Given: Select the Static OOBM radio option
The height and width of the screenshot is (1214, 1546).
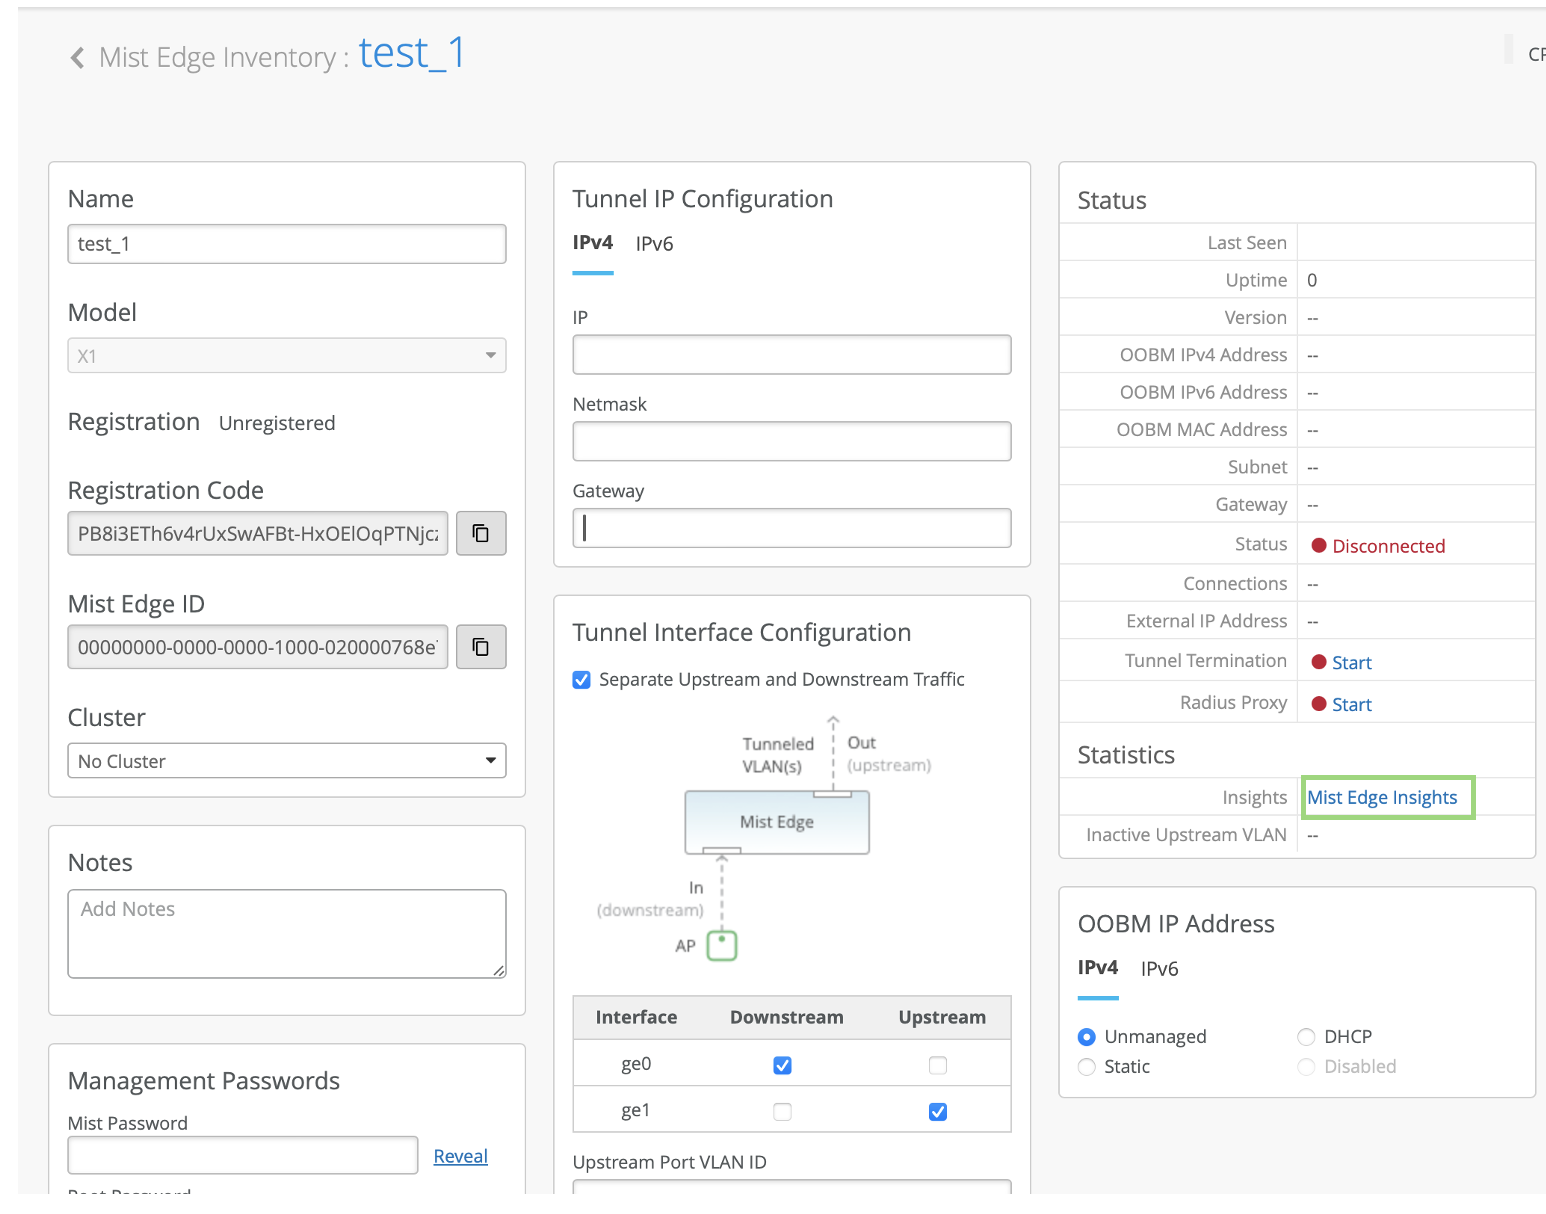Looking at the screenshot, I should point(1087,1067).
